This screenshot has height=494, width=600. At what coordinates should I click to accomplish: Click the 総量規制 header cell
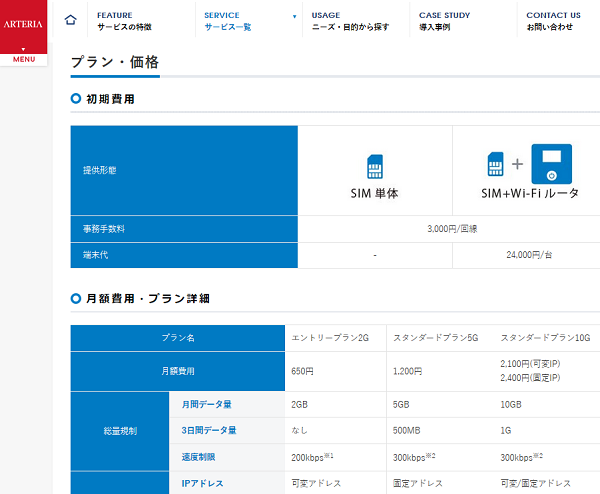pos(120,431)
